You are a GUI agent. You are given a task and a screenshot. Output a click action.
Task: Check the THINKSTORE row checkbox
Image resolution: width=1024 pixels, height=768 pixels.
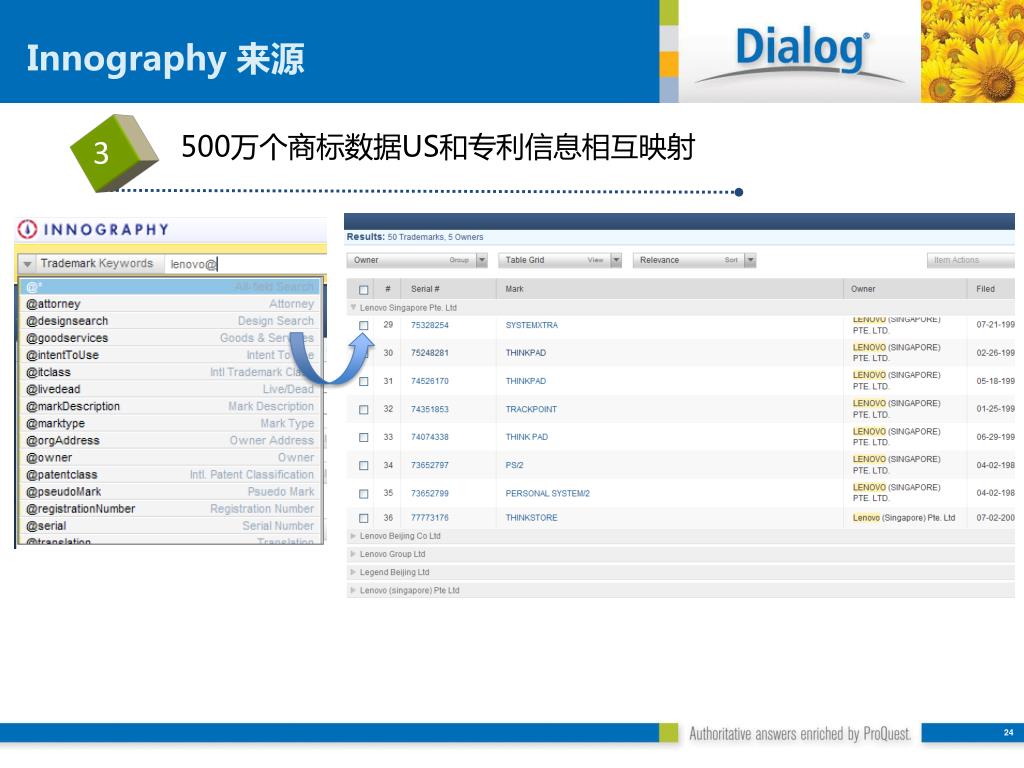click(364, 518)
